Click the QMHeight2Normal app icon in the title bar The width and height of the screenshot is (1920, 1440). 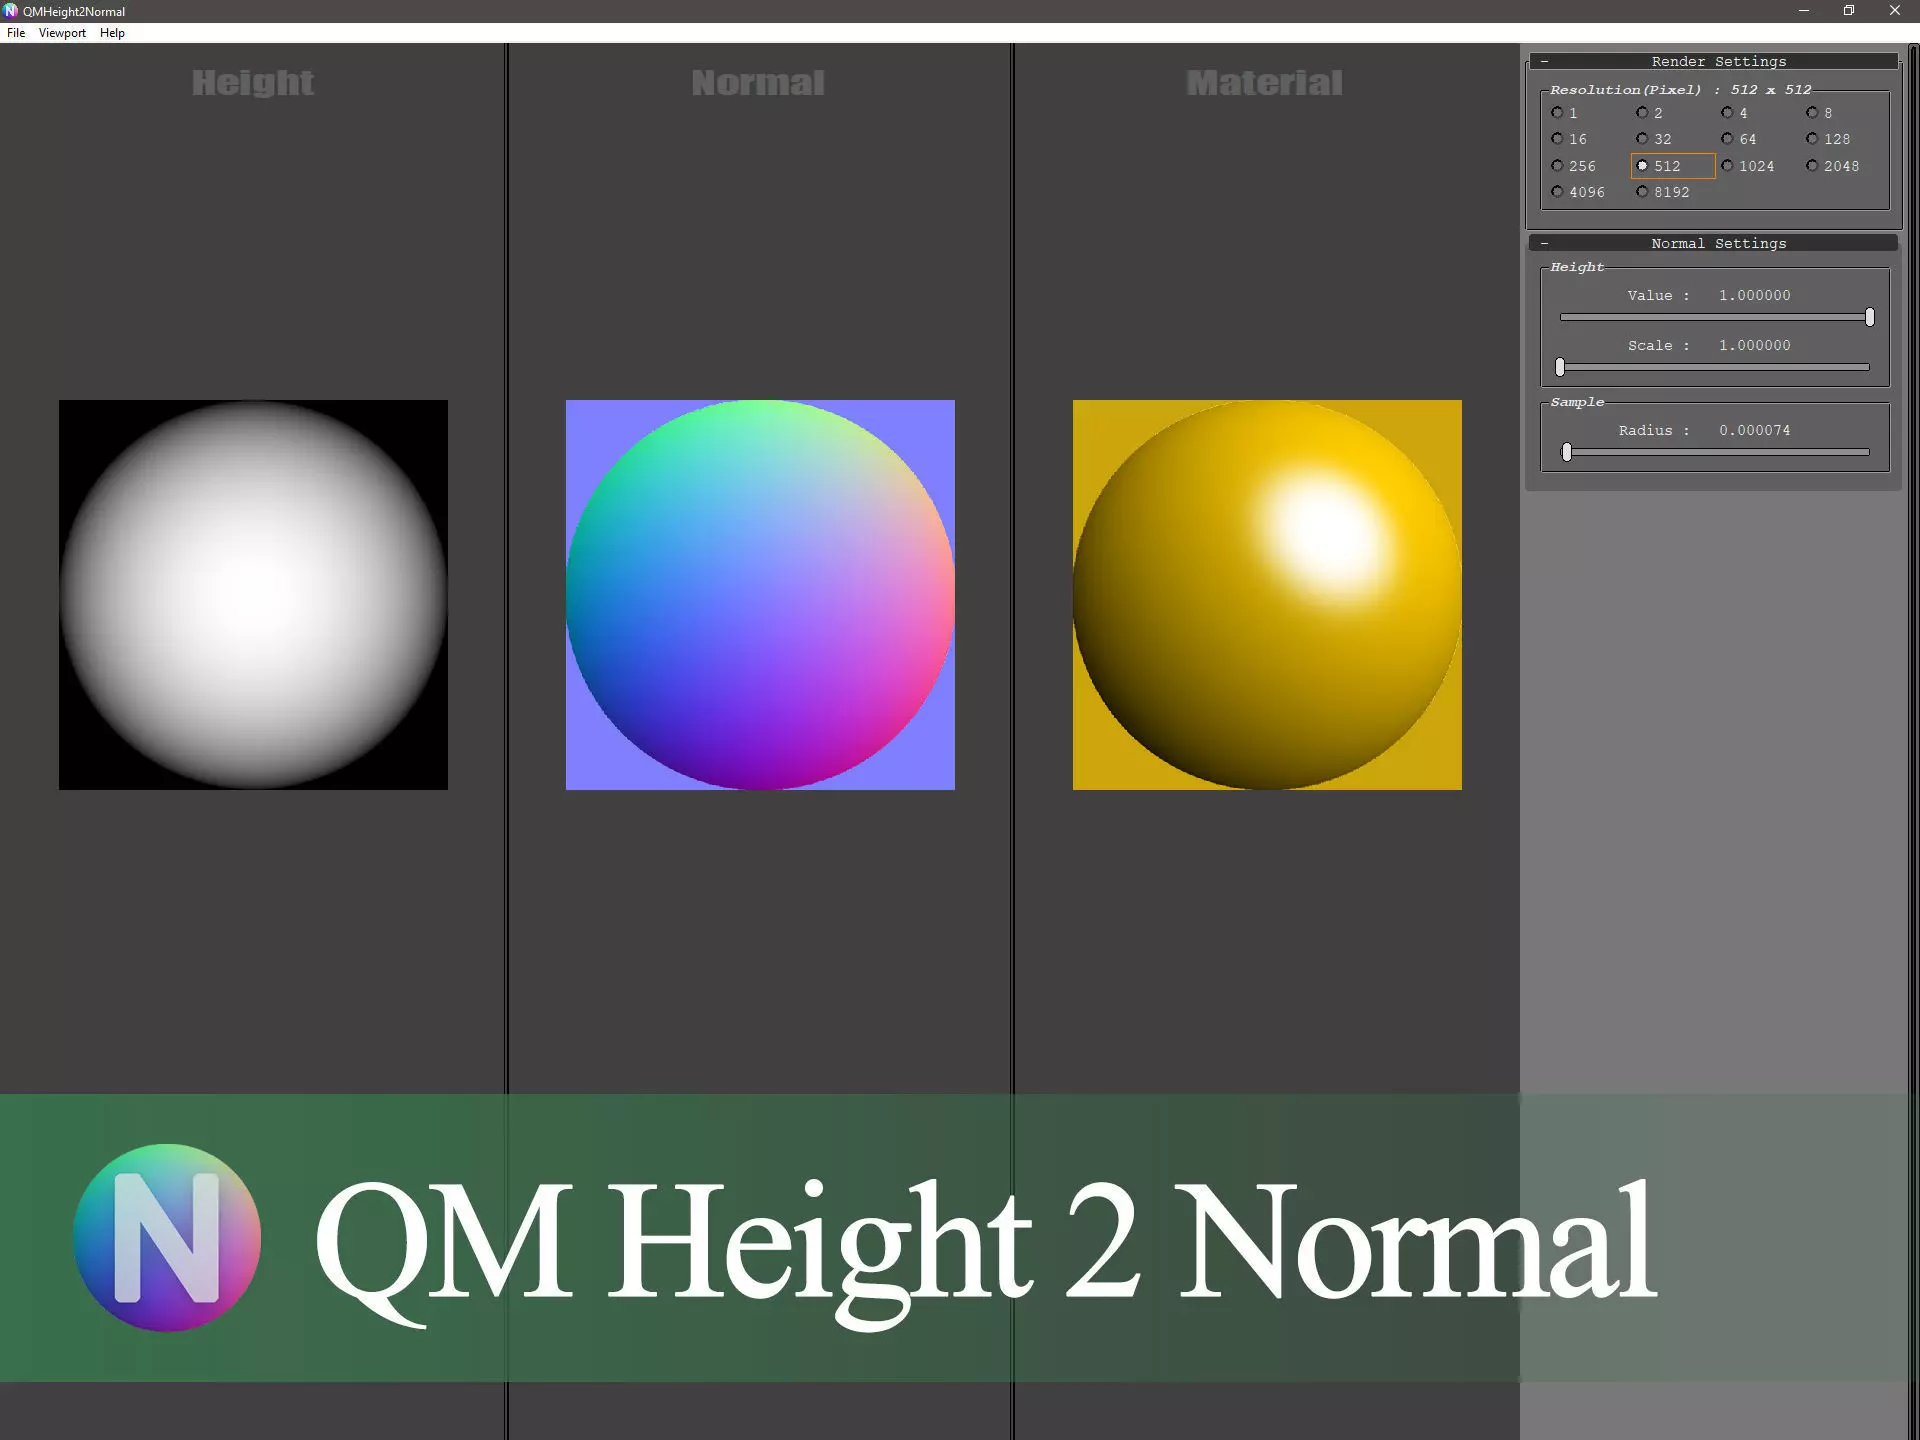pyautogui.click(x=11, y=11)
